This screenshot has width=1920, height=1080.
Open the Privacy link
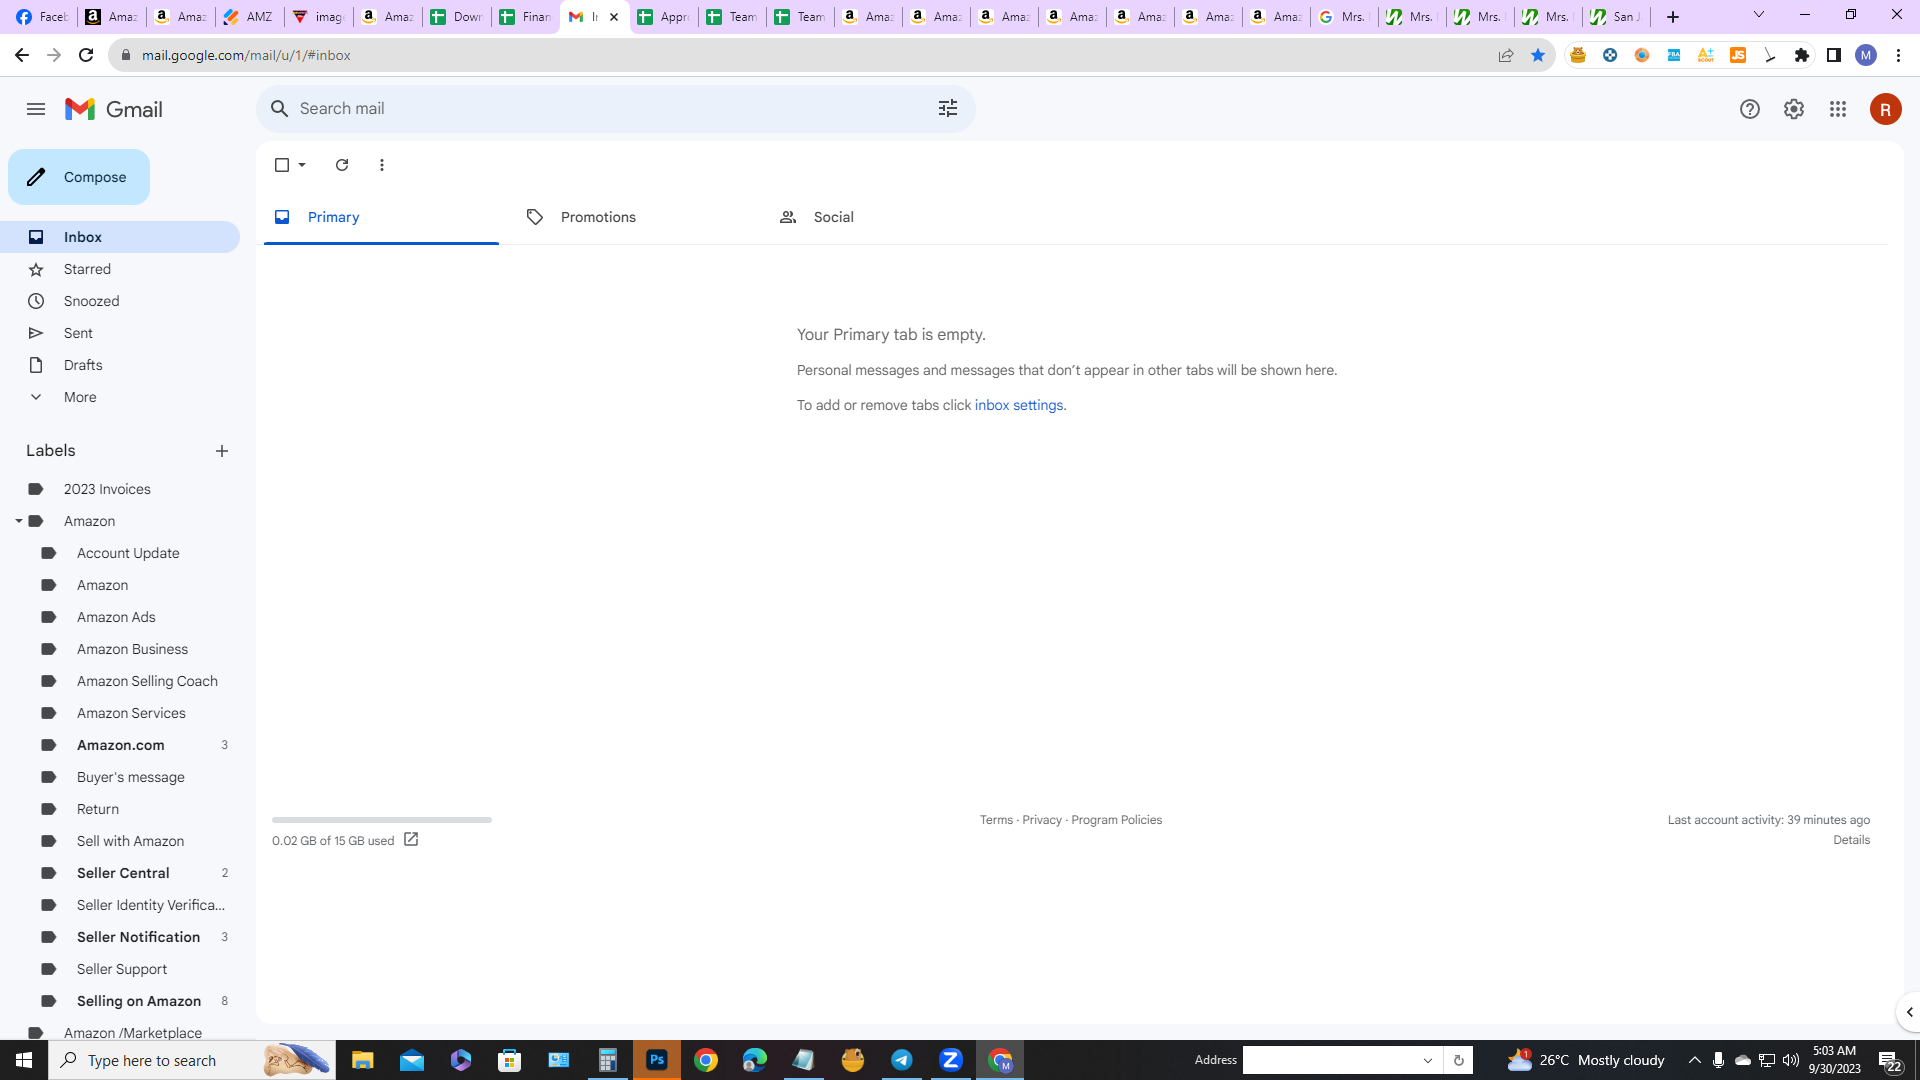[x=1042, y=820]
